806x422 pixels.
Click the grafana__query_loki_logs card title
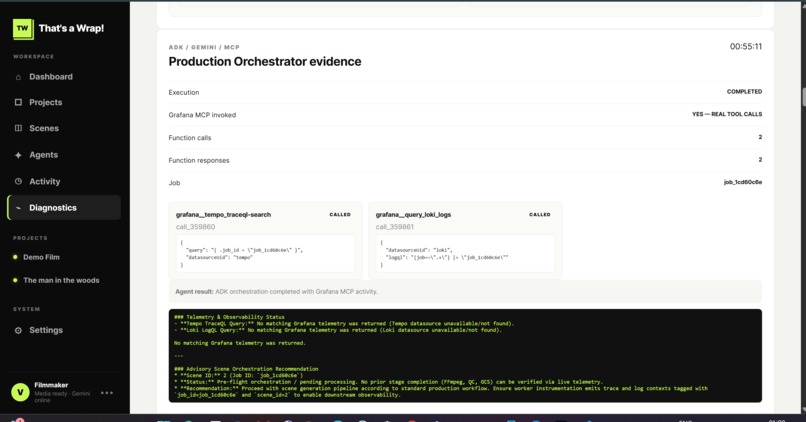point(413,215)
